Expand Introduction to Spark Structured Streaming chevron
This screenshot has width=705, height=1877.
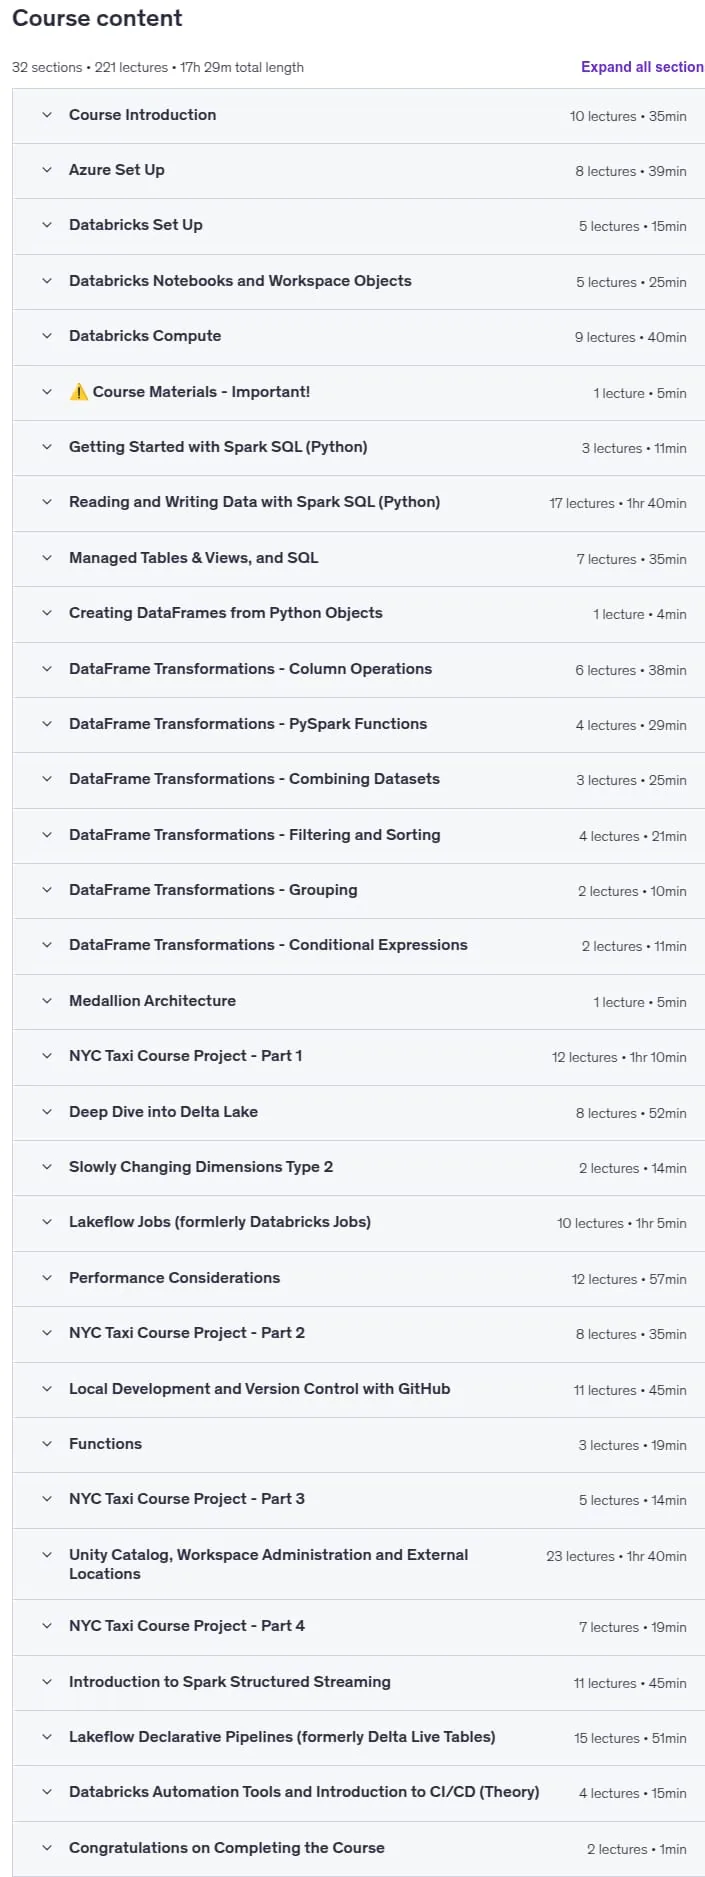(47, 1682)
